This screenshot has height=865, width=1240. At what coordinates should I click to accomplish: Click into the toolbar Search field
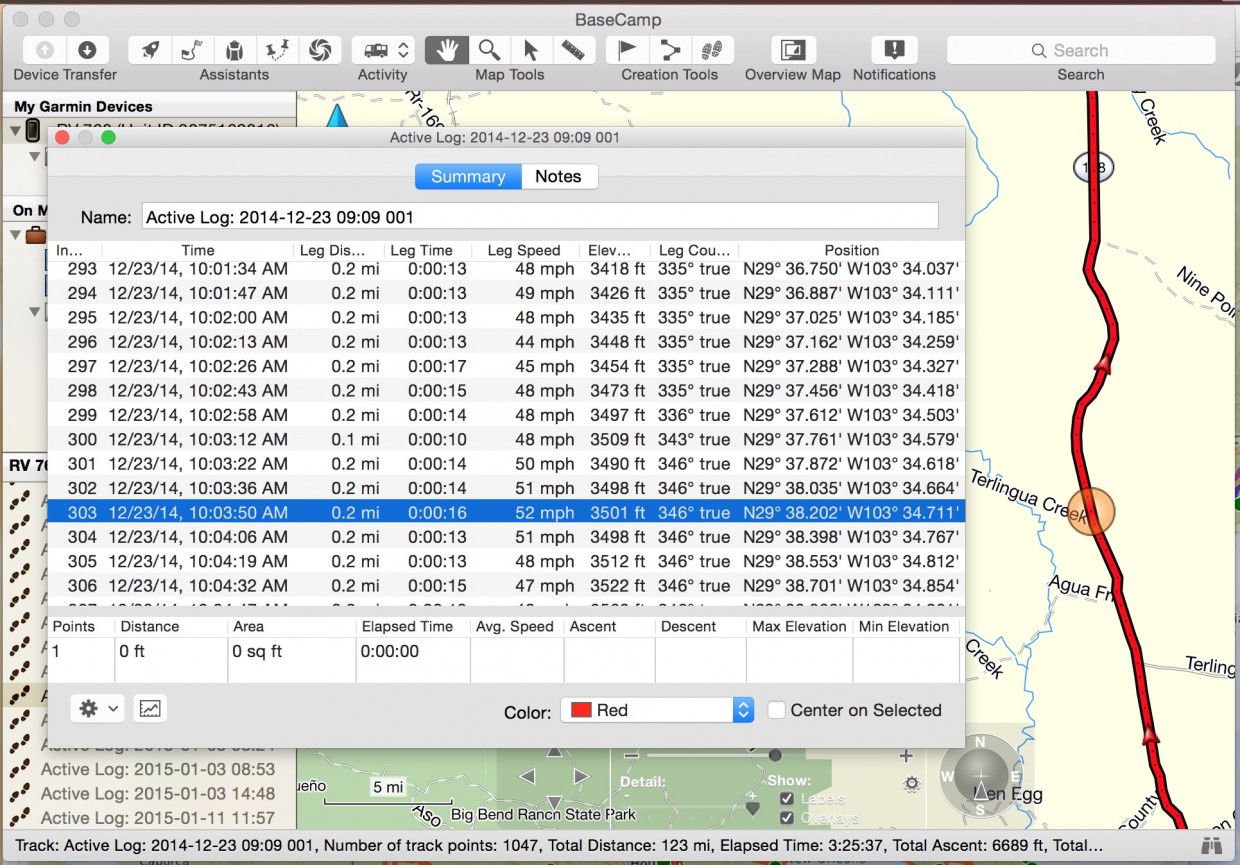point(1081,50)
